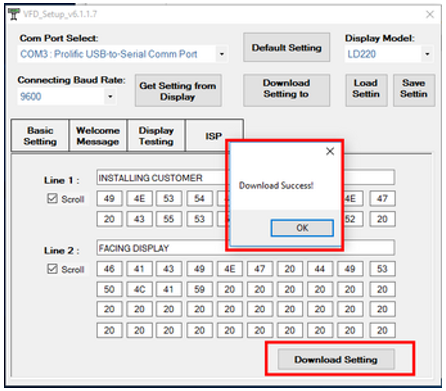Click the Download Success! message text
Image resolution: width=446 pixels, height=391 pixels.
point(276,185)
